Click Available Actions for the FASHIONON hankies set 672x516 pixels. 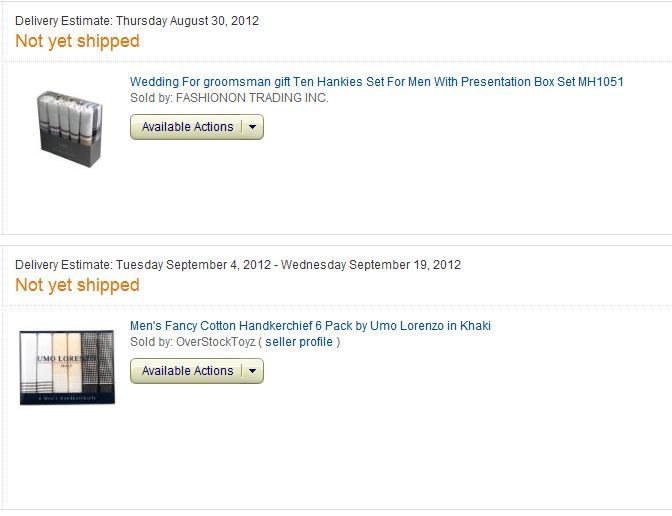[x=187, y=127]
